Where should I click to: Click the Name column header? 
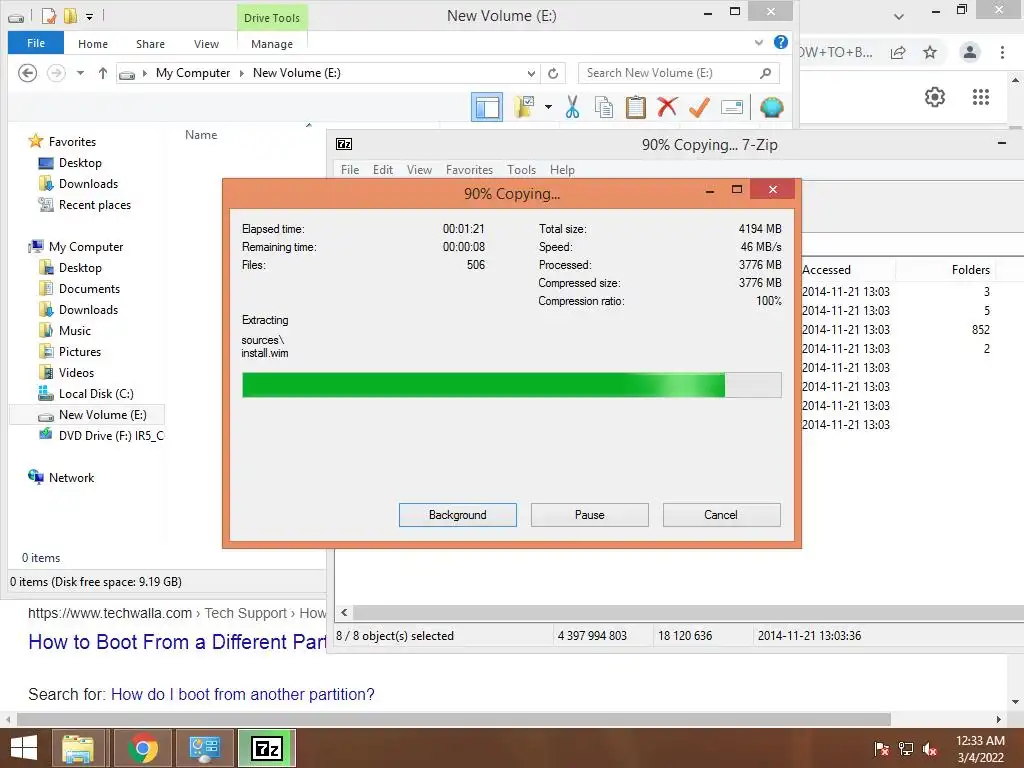click(201, 135)
